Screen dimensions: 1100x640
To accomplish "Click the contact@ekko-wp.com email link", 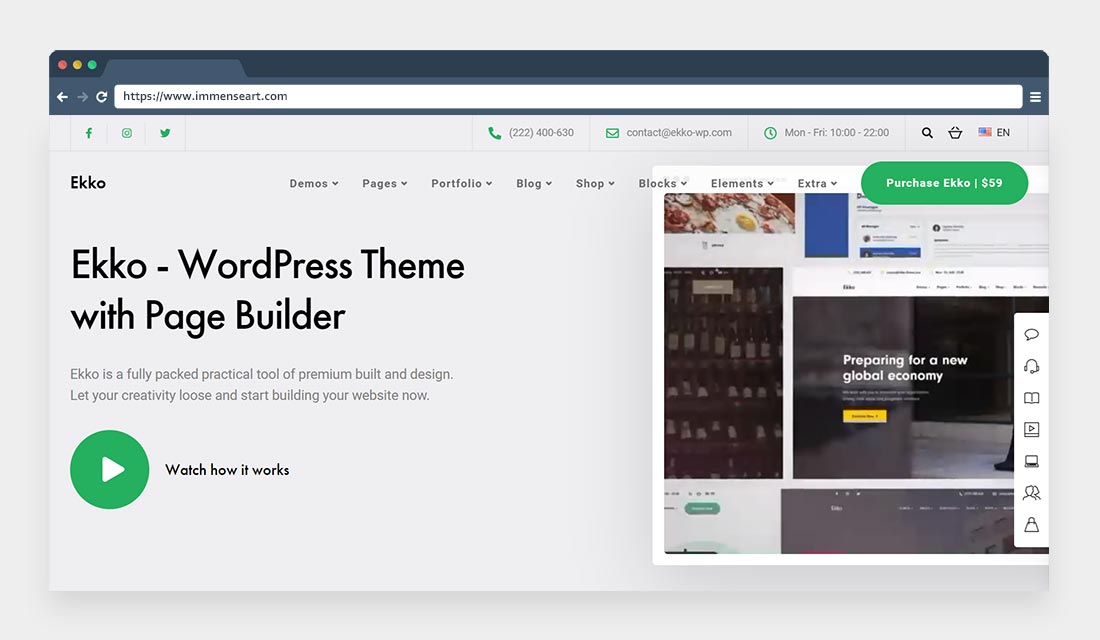I will click(x=678, y=133).
